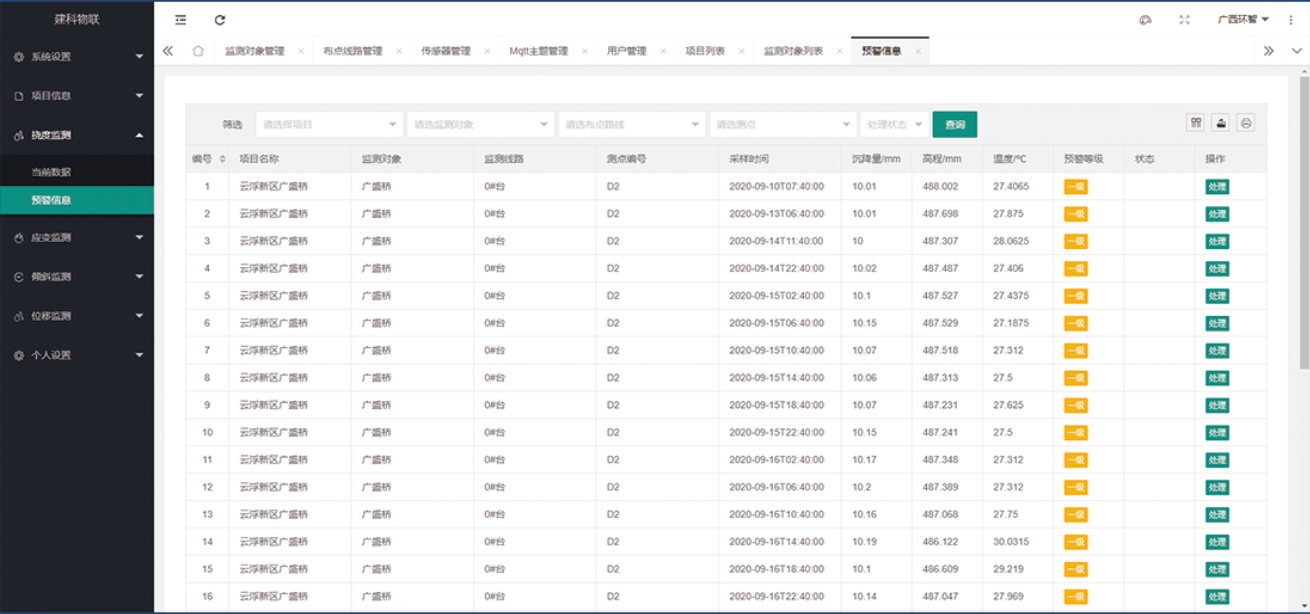Collapse the sidebar with the menu-fold icon
The height and width of the screenshot is (614, 1310).
[x=180, y=20]
